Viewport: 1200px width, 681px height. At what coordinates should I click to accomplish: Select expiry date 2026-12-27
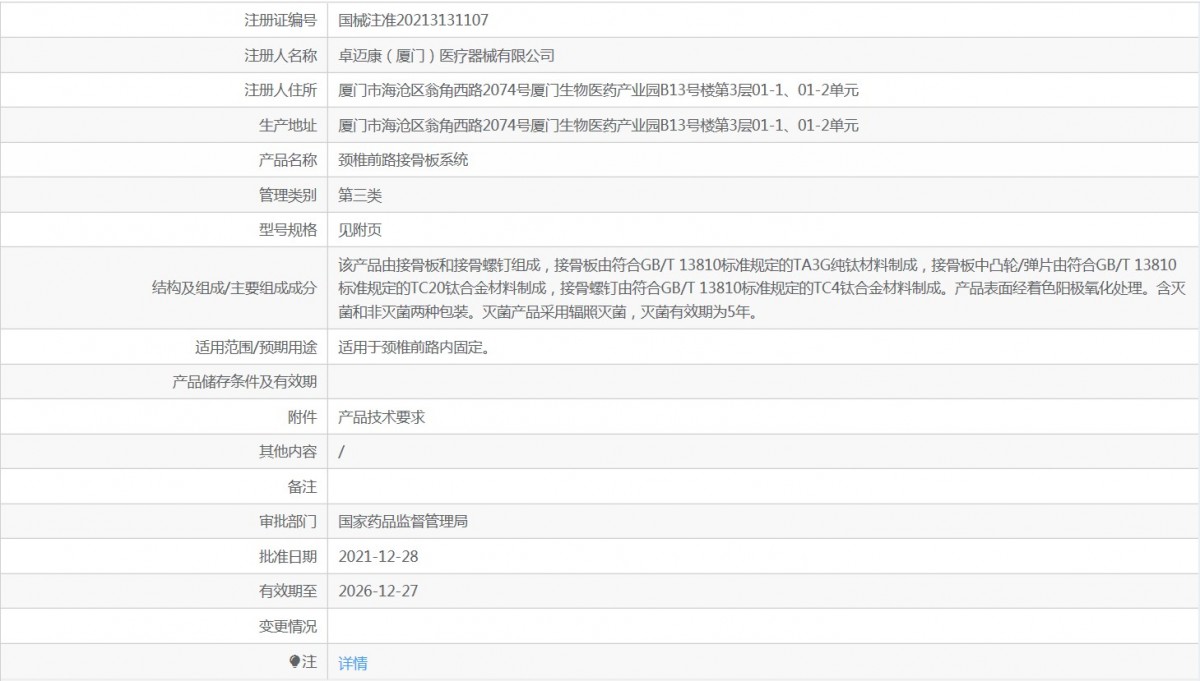378,591
